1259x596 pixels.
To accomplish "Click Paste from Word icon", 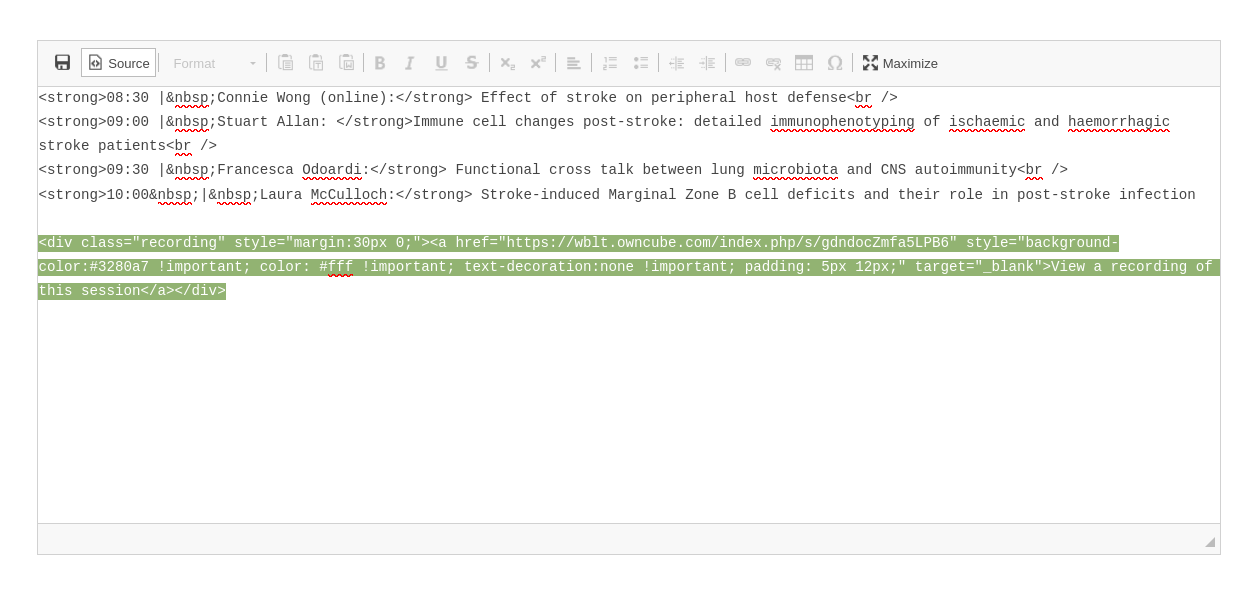I will pyautogui.click(x=347, y=62).
